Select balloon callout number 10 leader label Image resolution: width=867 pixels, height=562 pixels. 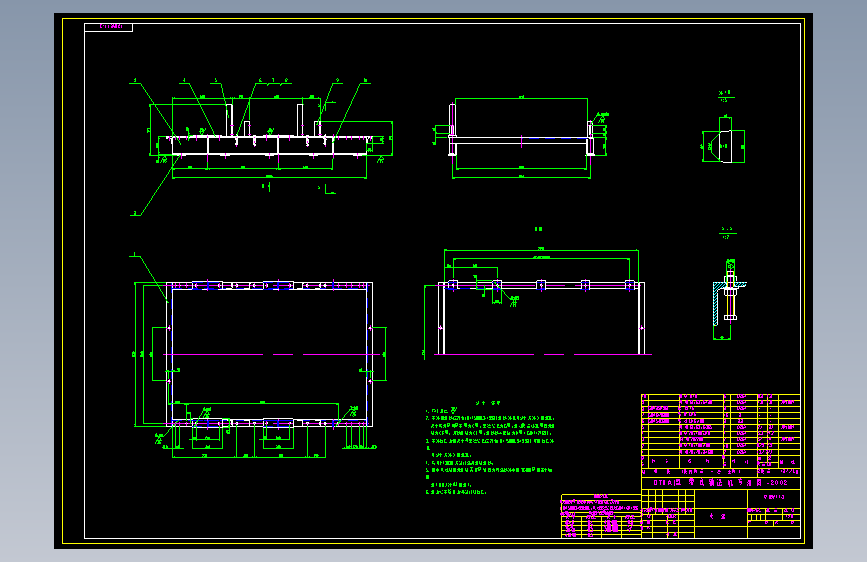pyautogui.click(x=365, y=81)
